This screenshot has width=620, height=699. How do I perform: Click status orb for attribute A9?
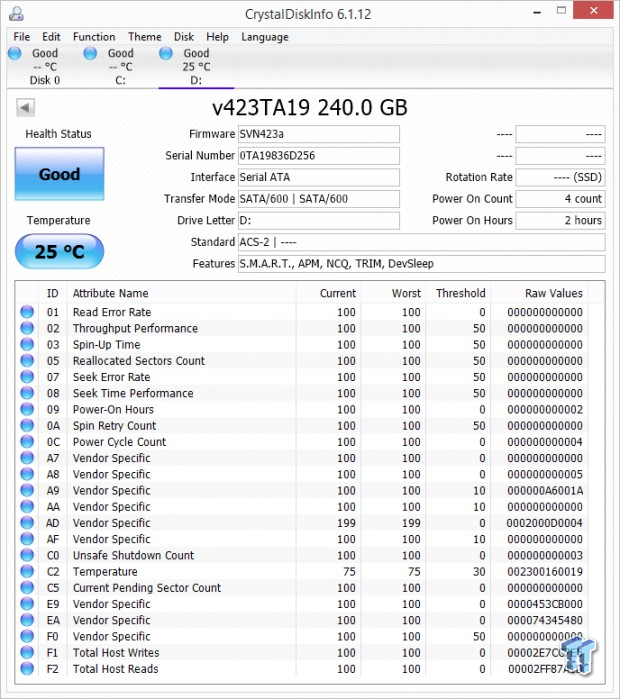point(27,490)
